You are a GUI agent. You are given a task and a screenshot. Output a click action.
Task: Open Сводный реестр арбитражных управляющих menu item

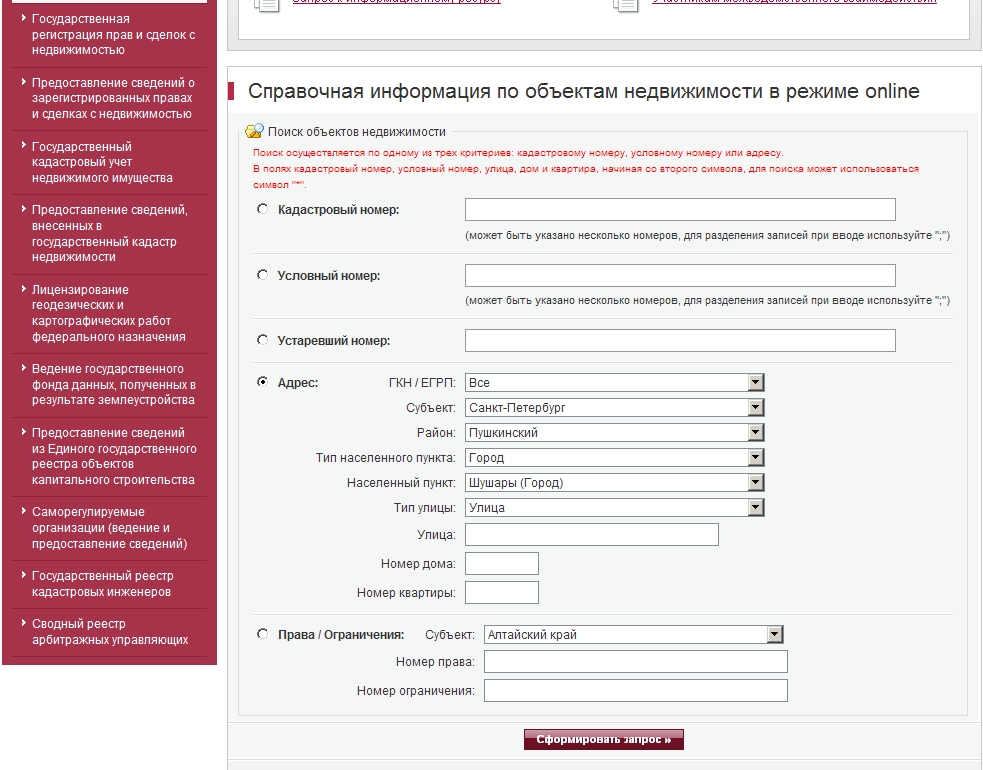tap(110, 632)
